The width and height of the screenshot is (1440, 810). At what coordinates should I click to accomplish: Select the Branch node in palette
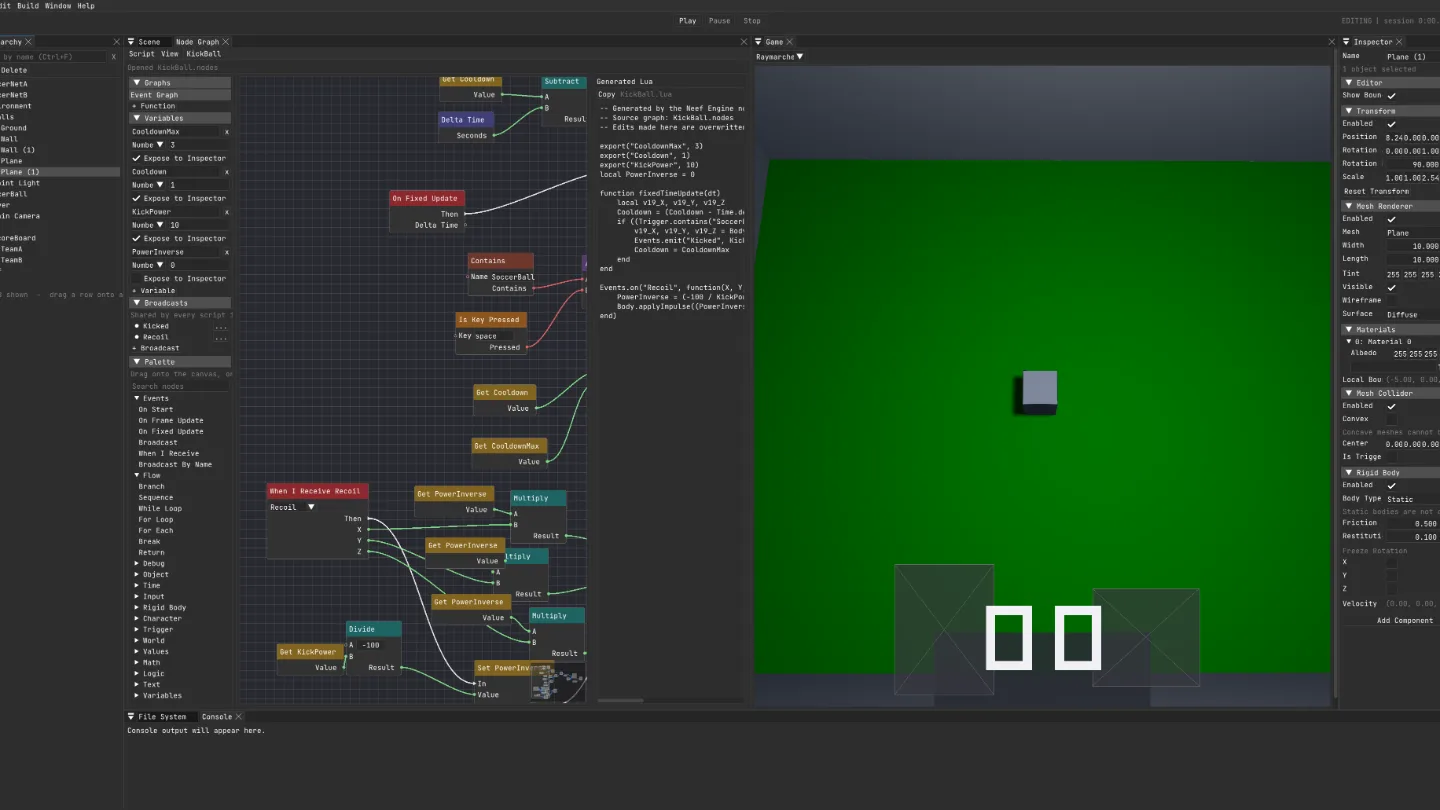click(x=151, y=487)
